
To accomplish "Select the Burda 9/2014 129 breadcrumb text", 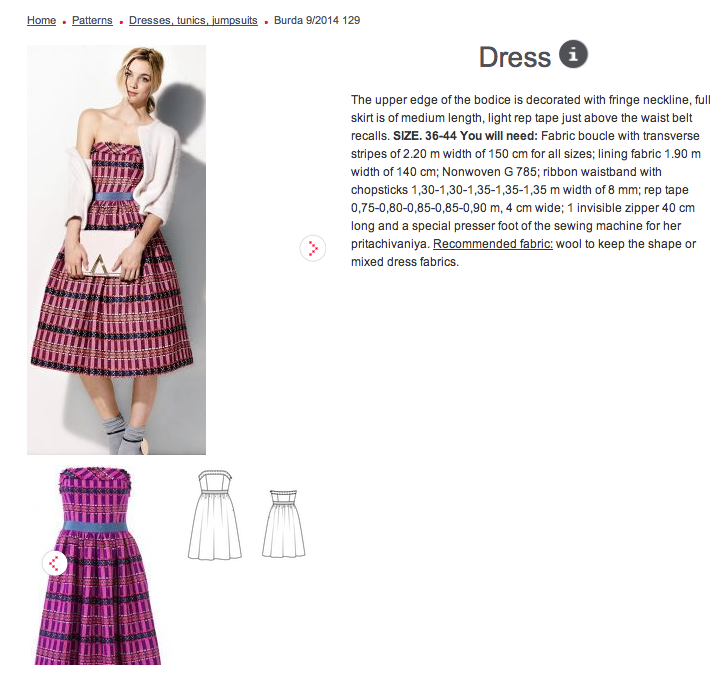I will tap(317, 20).
